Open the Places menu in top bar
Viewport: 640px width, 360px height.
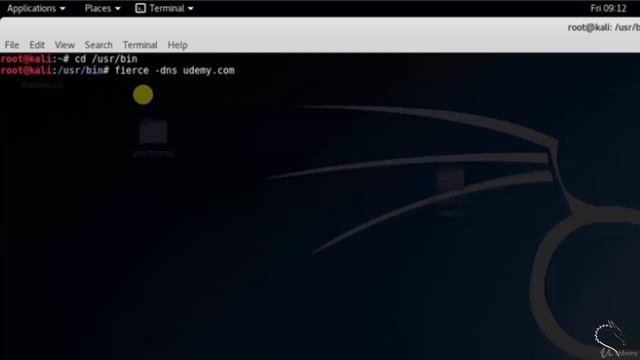[102, 8]
